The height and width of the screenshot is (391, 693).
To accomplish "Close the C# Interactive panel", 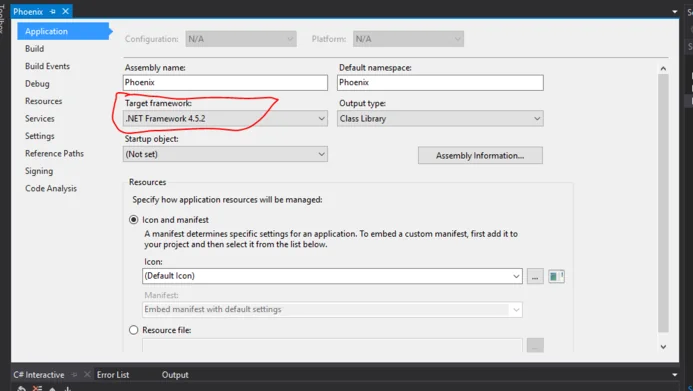I will coord(87,375).
